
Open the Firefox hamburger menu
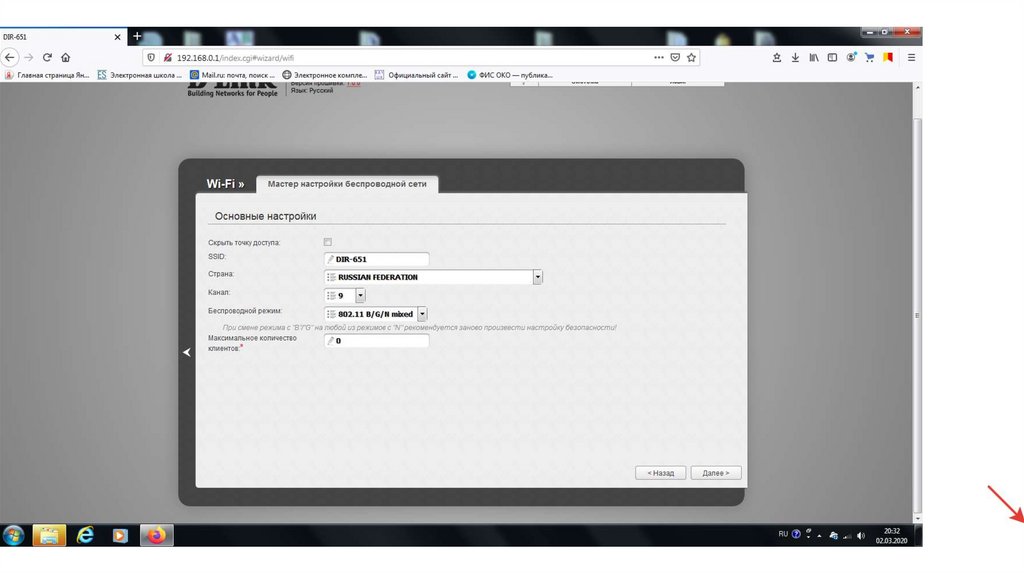tap(911, 57)
